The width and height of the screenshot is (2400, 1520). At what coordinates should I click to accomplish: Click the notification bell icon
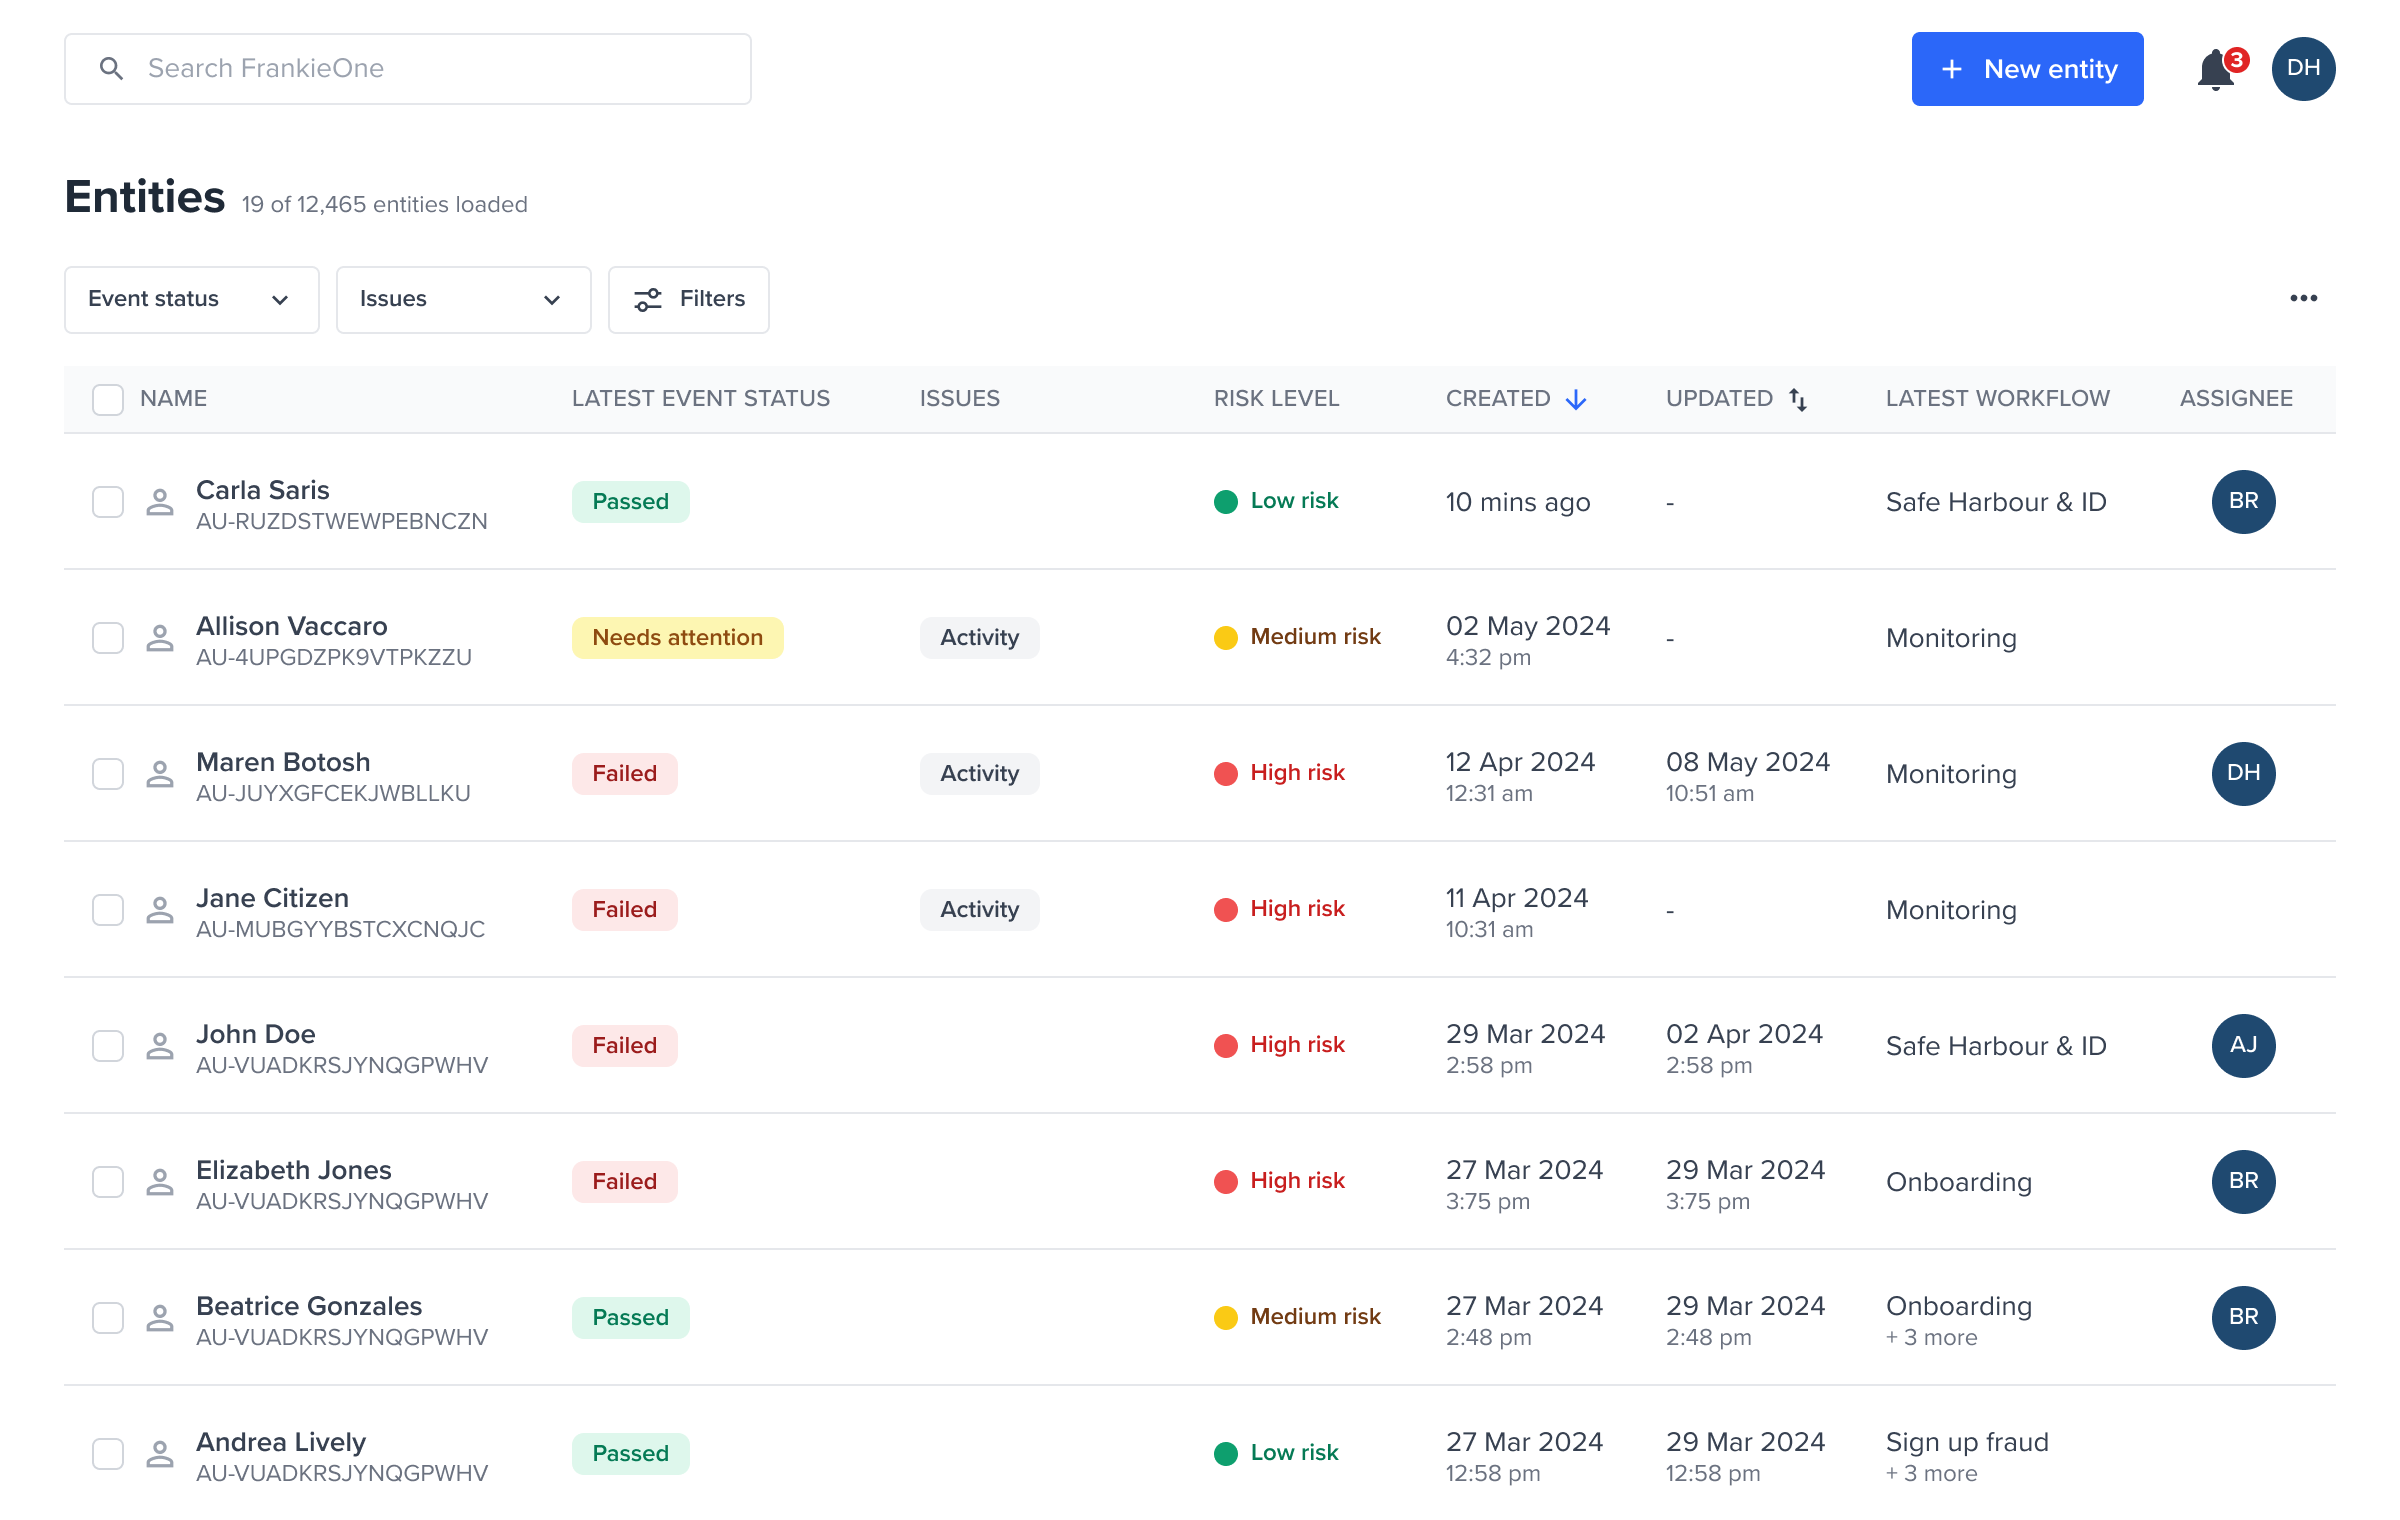[x=2216, y=70]
